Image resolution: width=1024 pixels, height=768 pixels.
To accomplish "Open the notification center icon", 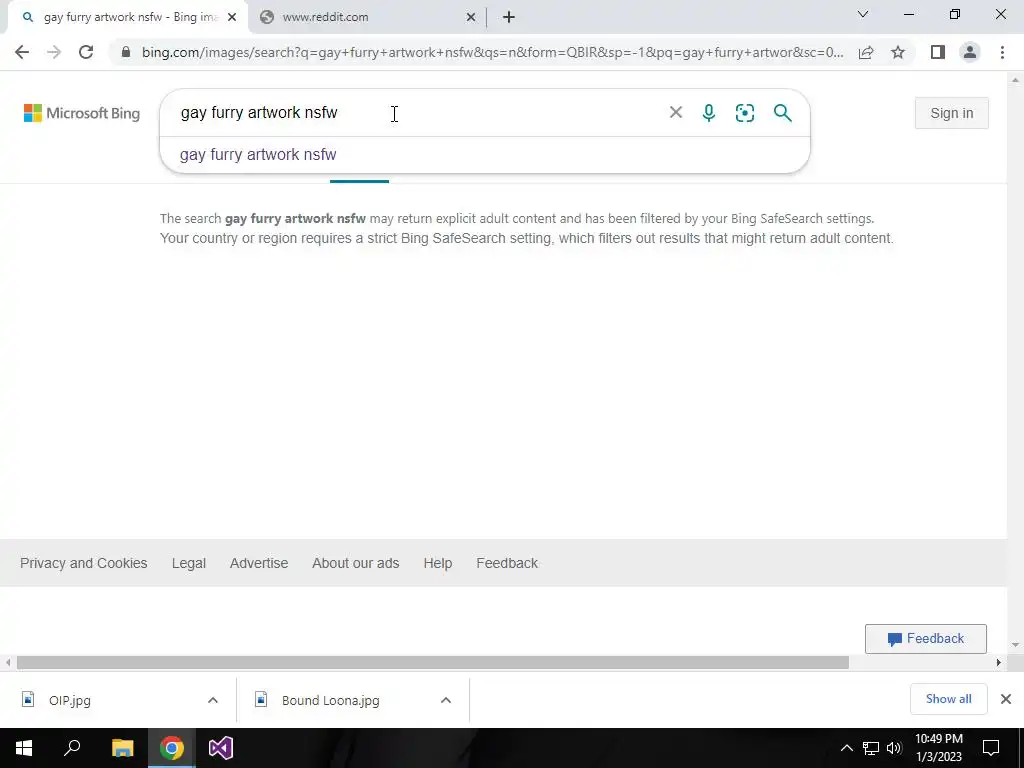I will coord(991,748).
